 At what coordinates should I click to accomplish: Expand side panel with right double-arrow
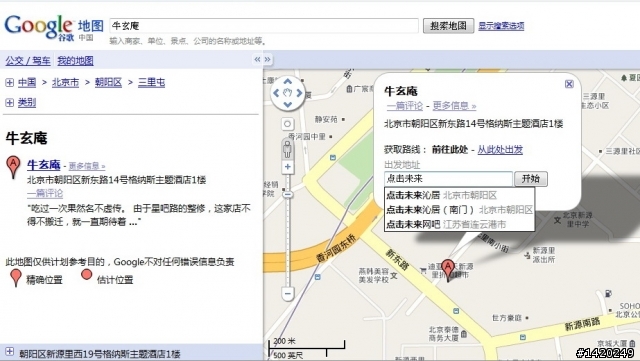coord(267,60)
